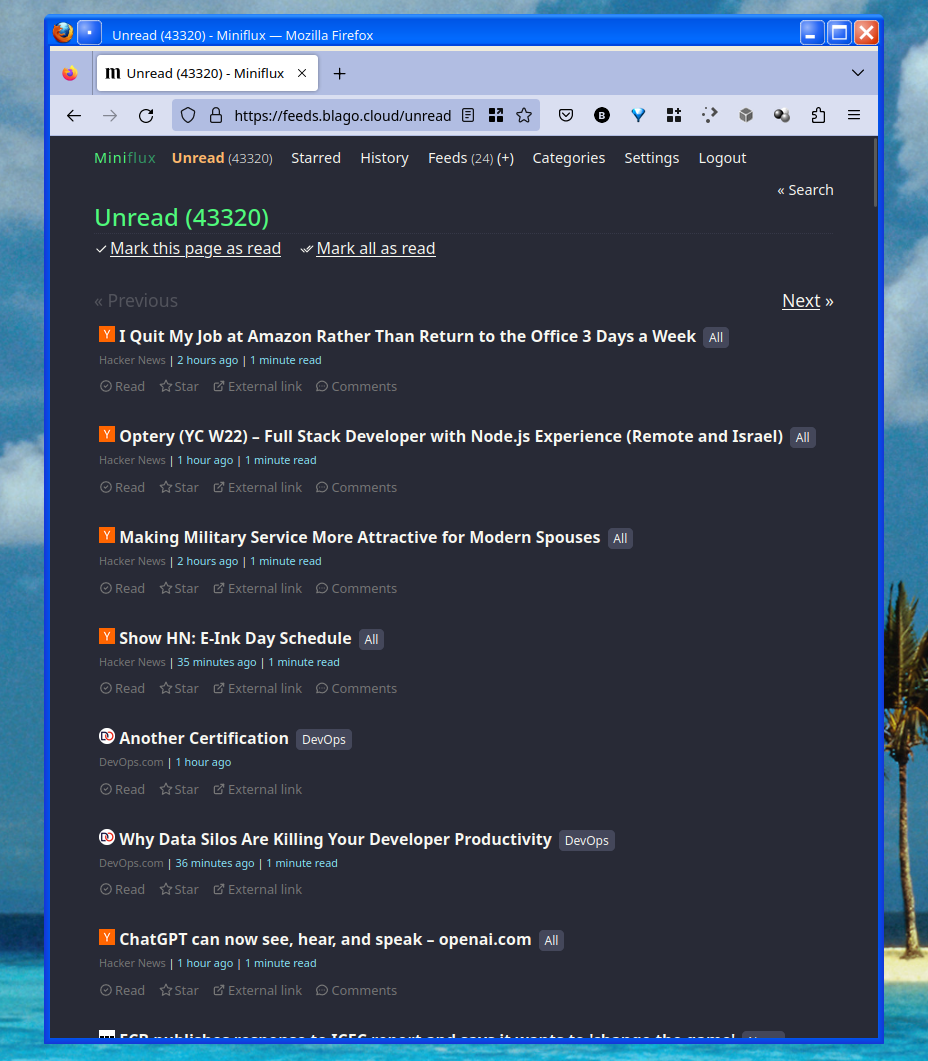The width and height of the screenshot is (928, 1061).
Task: Mark the Amazon article as Read
Action: (x=123, y=386)
